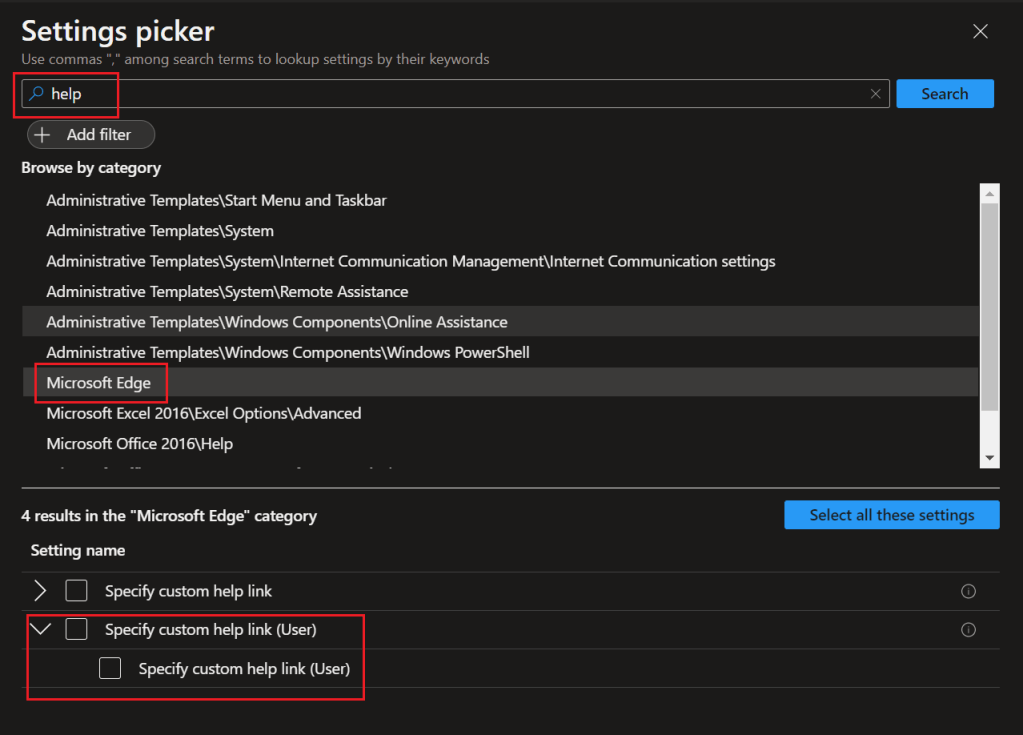Screen dimensions: 1023x735
Task: Check the Specify custom help link checkbox
Action: tap(77, 591)
